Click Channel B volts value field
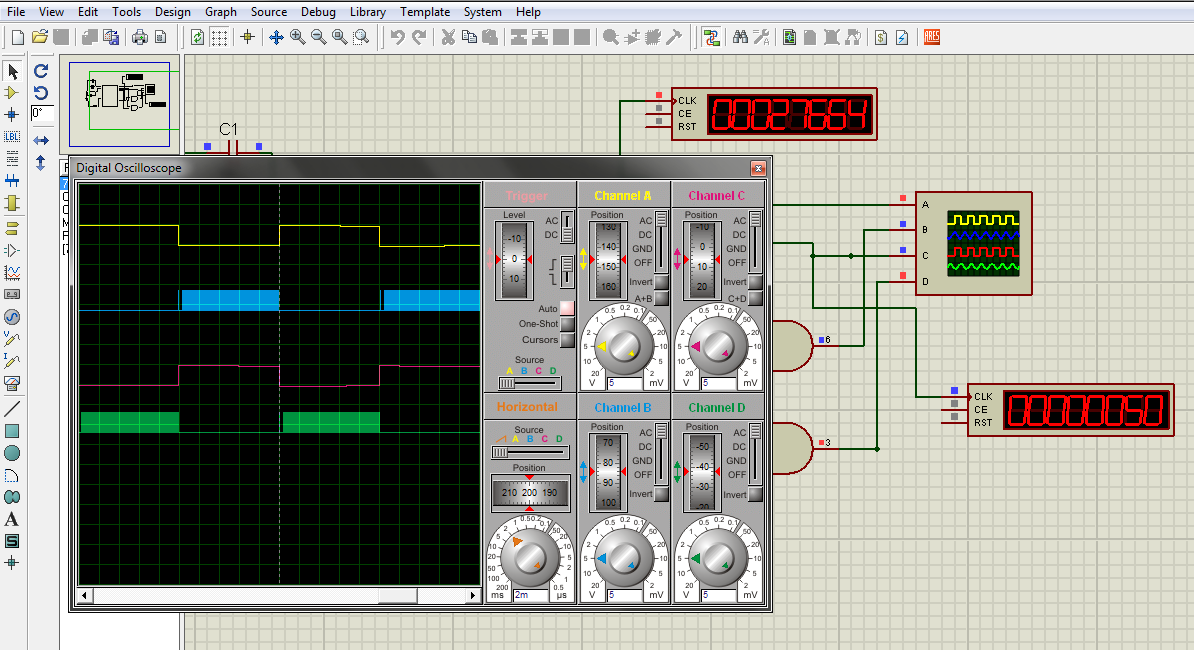 tap(625, 595)
